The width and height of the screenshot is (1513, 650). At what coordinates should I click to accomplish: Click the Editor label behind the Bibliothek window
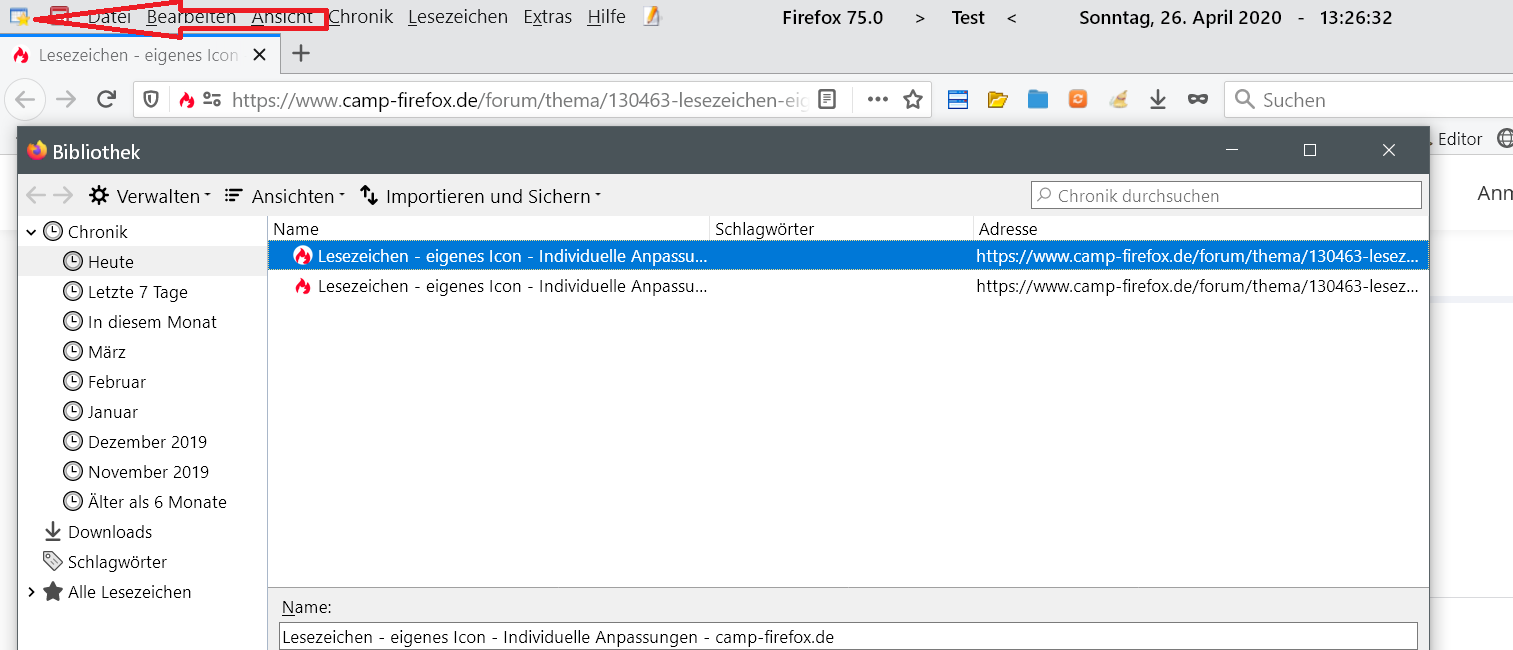1460,139
